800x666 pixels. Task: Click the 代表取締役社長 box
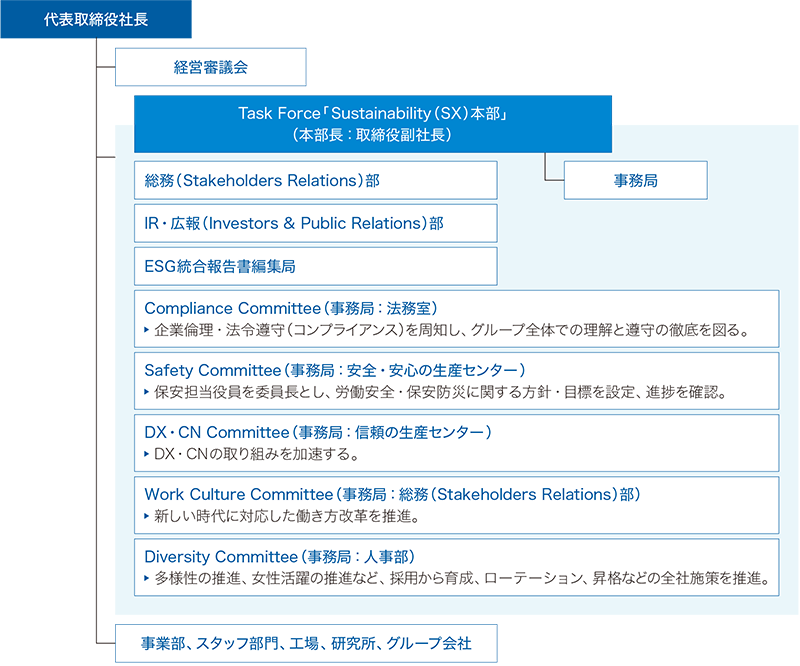(x=96, y=19)
